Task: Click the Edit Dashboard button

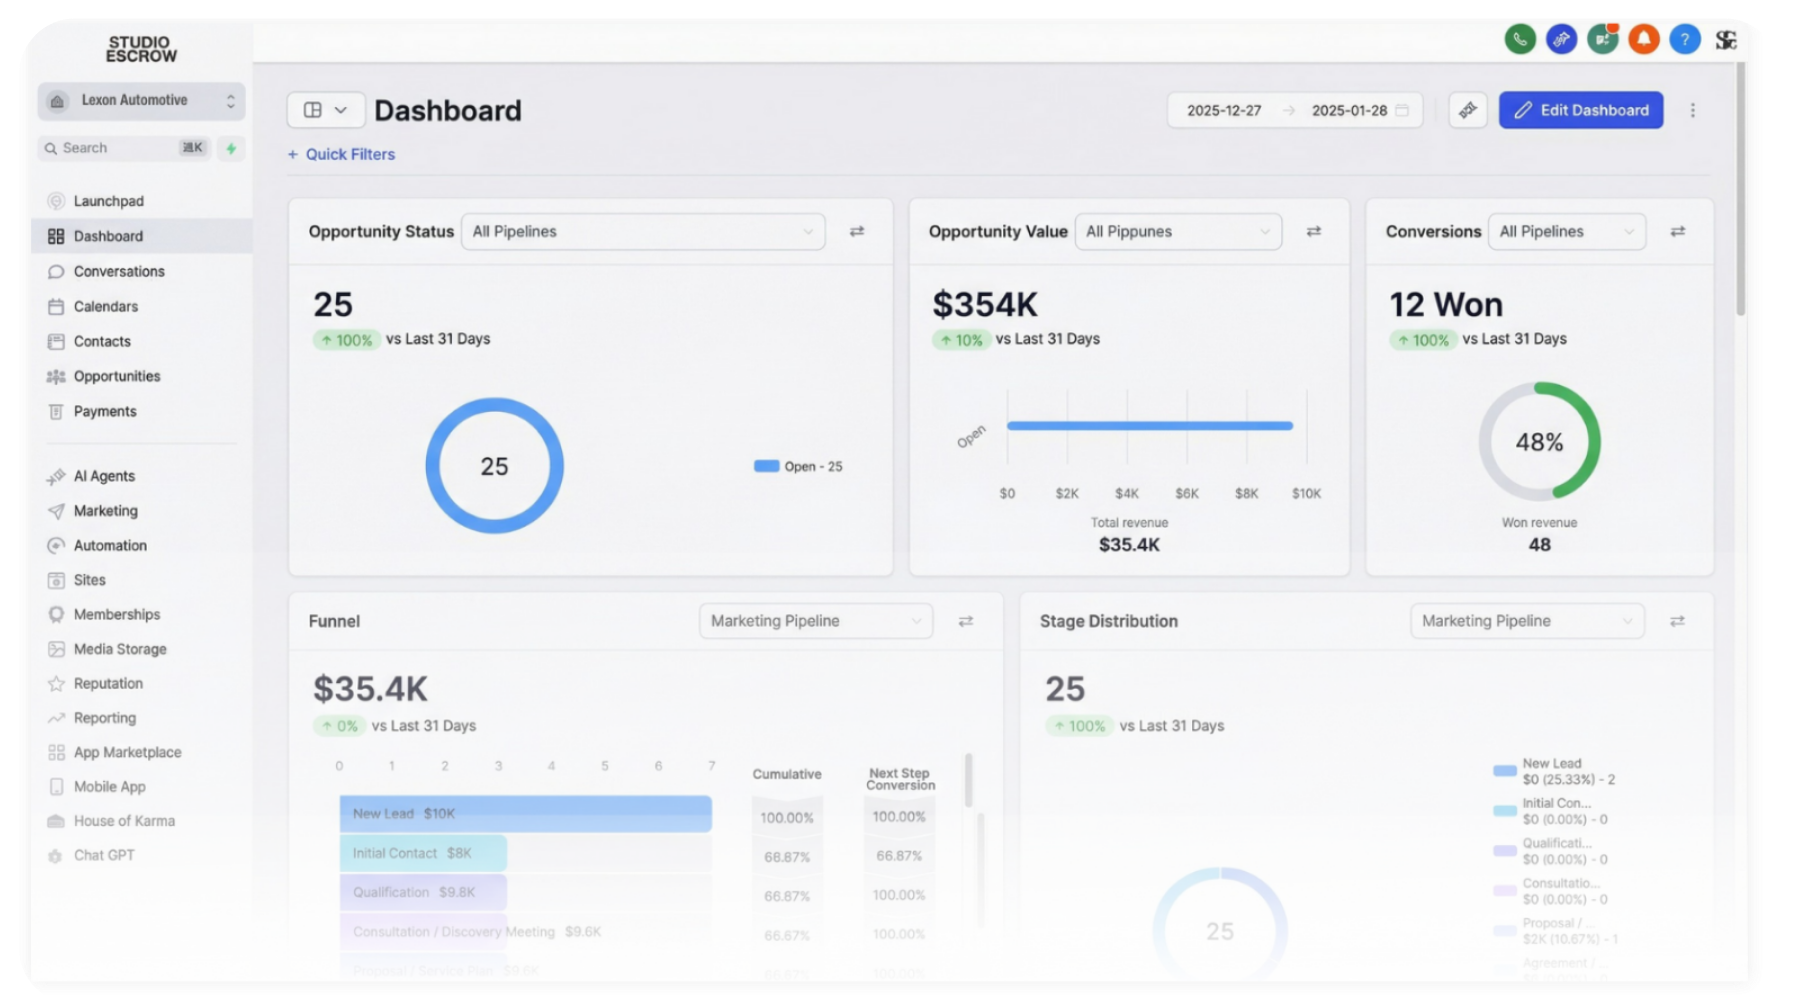Action: (1581, 110)
